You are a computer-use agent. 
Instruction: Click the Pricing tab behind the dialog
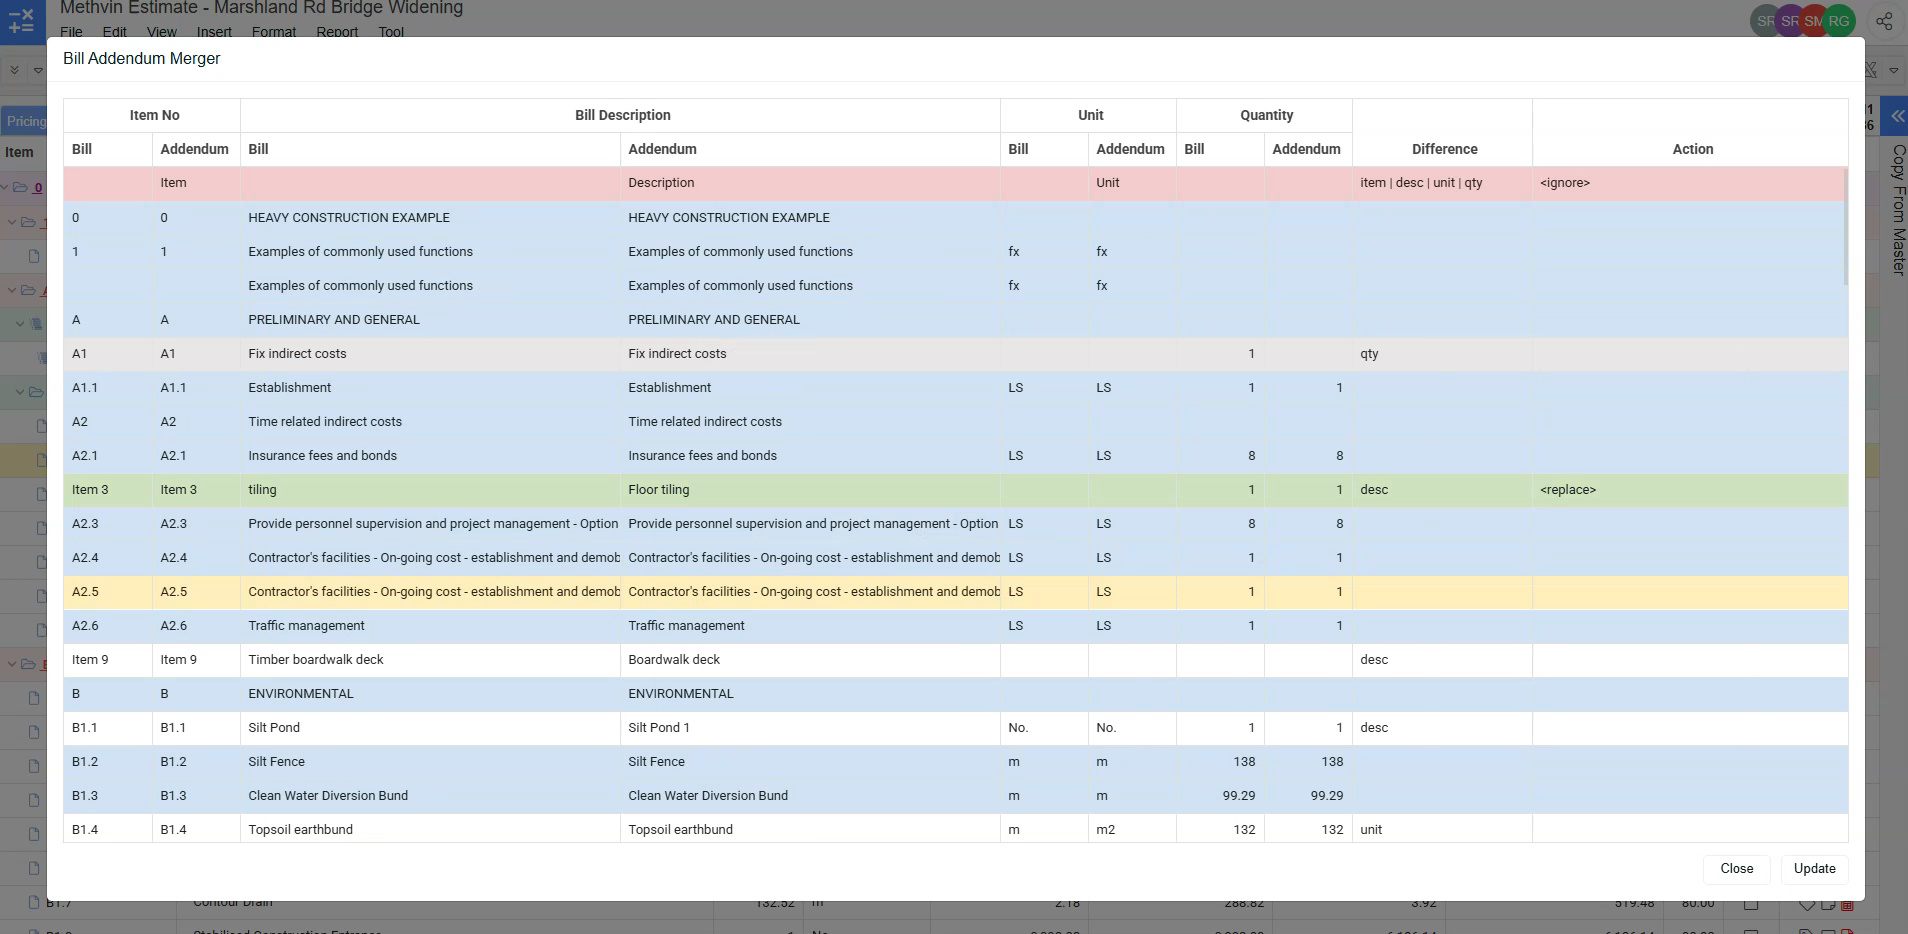point(24,121)
